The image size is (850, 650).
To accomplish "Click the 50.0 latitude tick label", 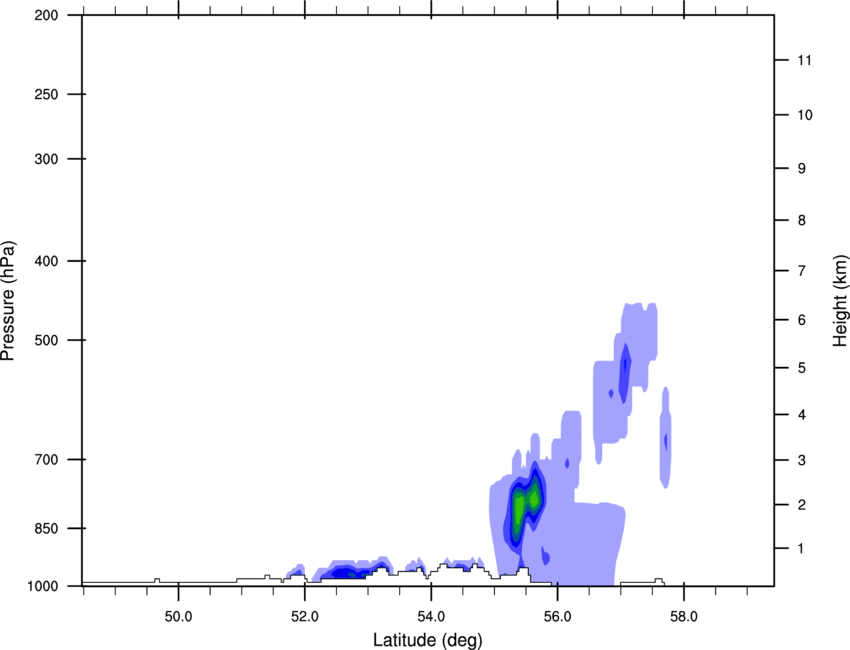I will [178, 617].
